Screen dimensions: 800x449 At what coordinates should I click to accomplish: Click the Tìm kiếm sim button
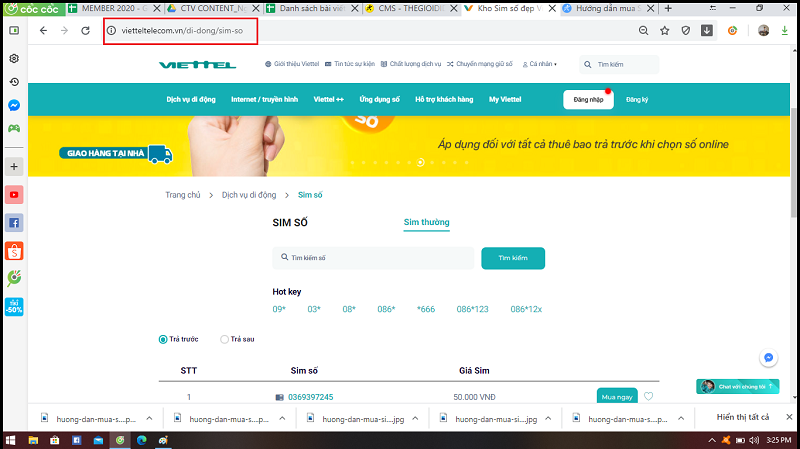(x=513, y=258)
